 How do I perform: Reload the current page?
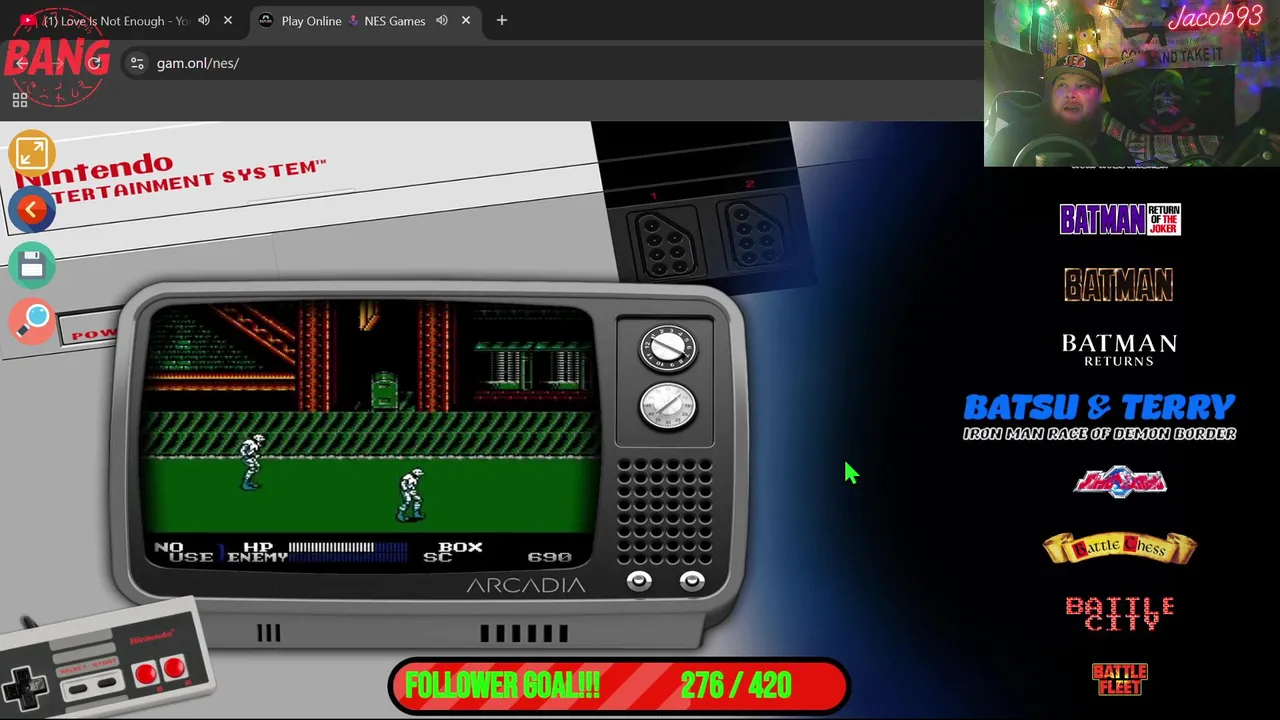(x=95, y=63)
